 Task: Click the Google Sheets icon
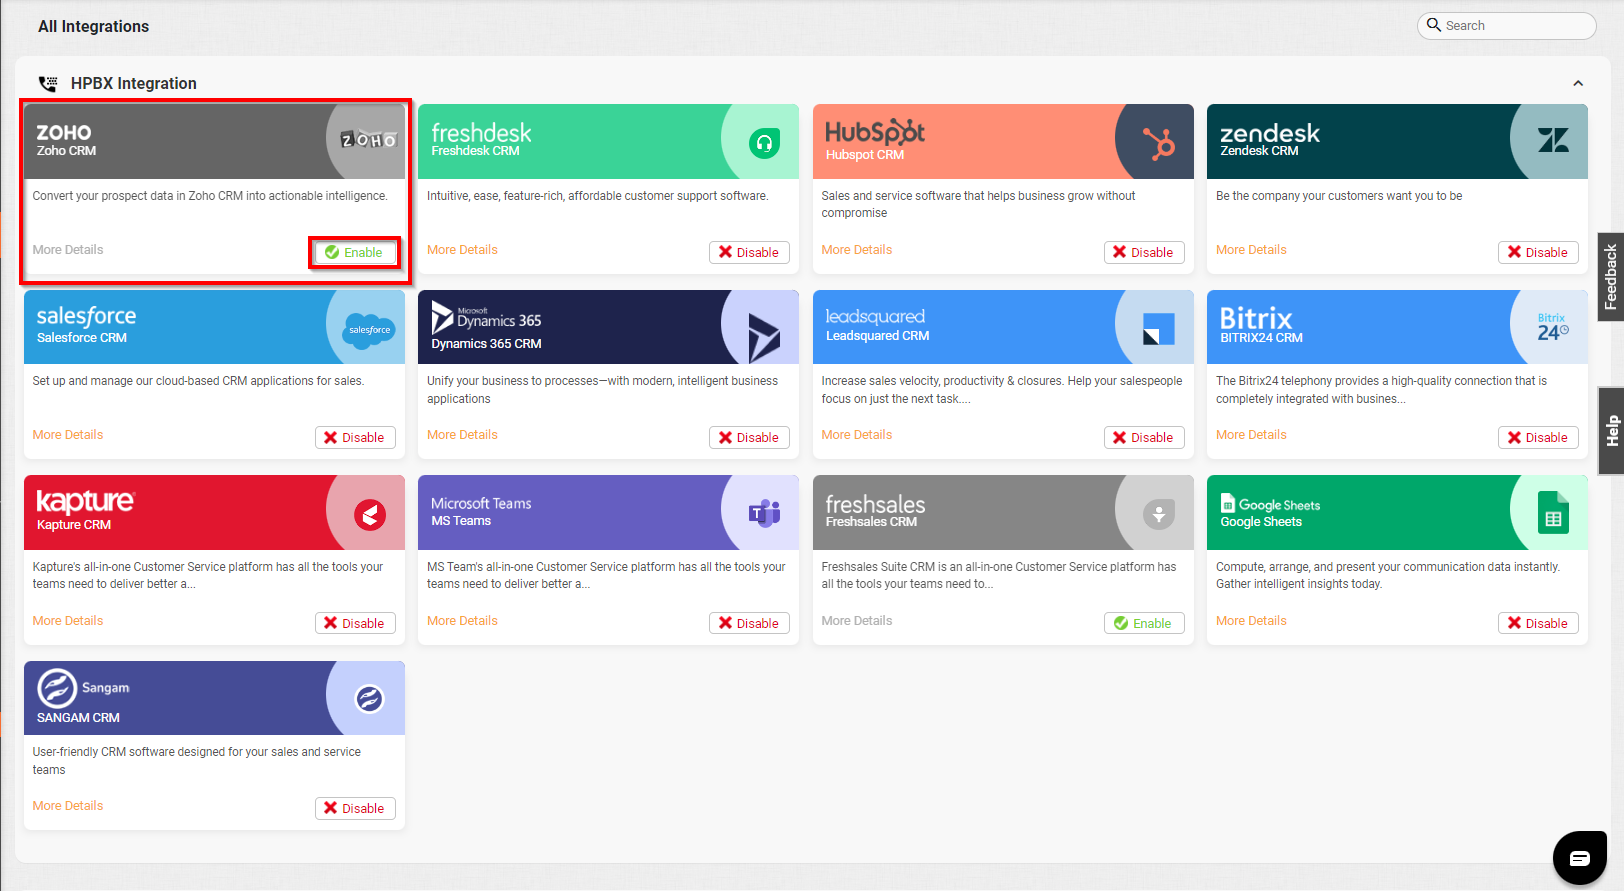1553,513
